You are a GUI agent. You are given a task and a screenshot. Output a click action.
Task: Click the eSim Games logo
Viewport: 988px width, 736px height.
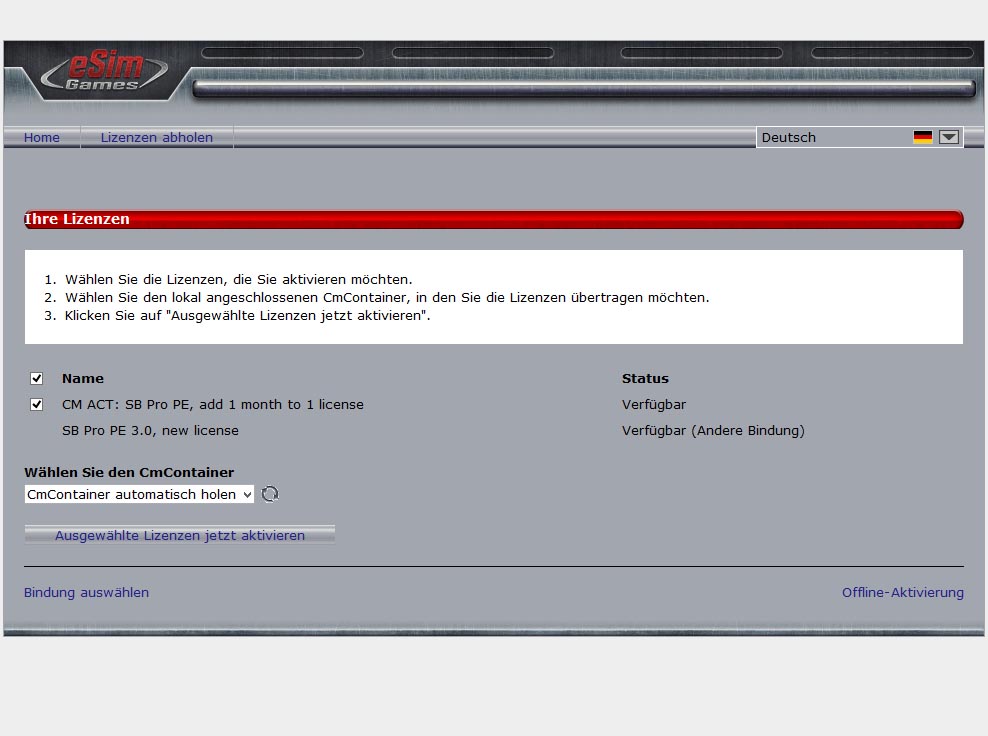tap(104, 71)
